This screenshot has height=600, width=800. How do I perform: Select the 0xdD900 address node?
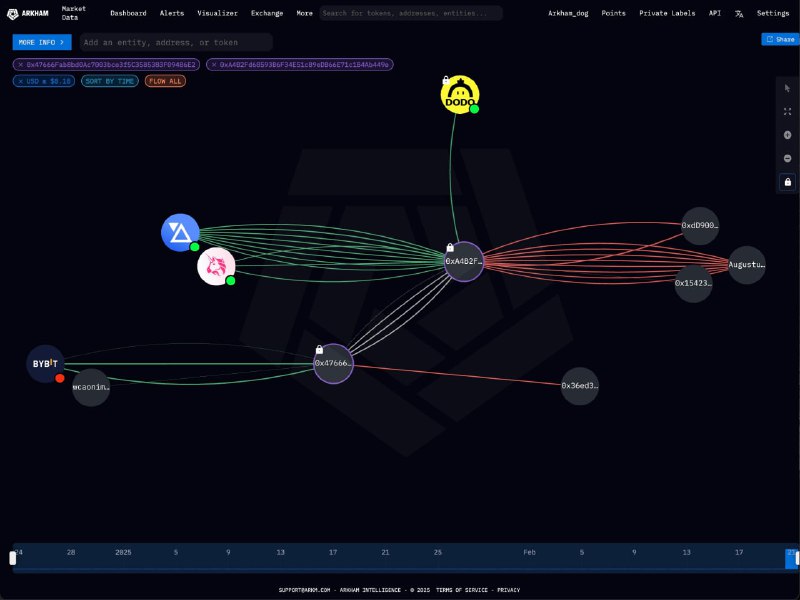coord(700,226)
